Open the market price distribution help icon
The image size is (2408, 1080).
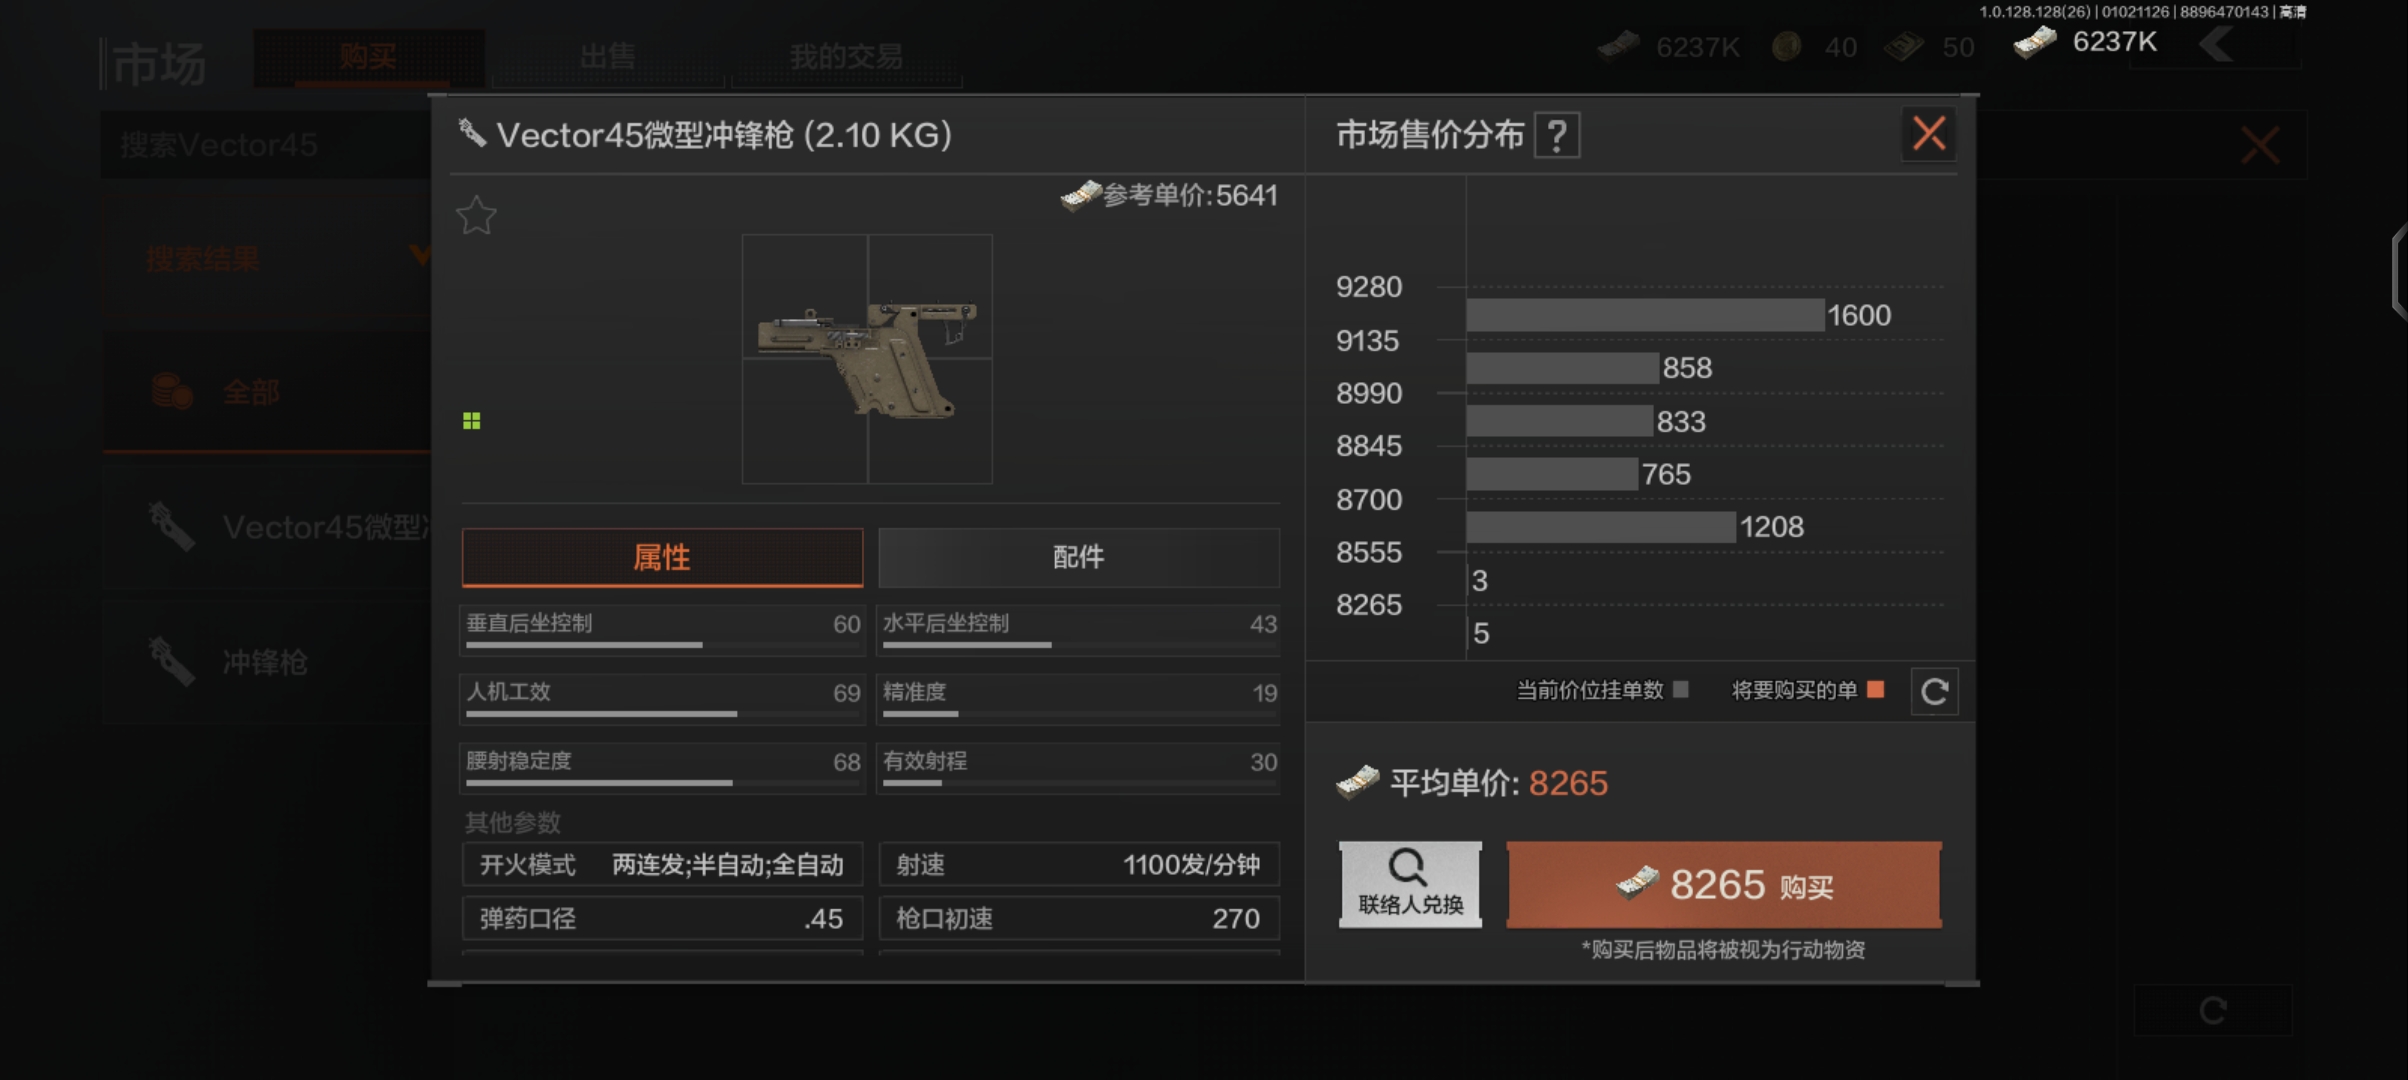point(1558,135)
